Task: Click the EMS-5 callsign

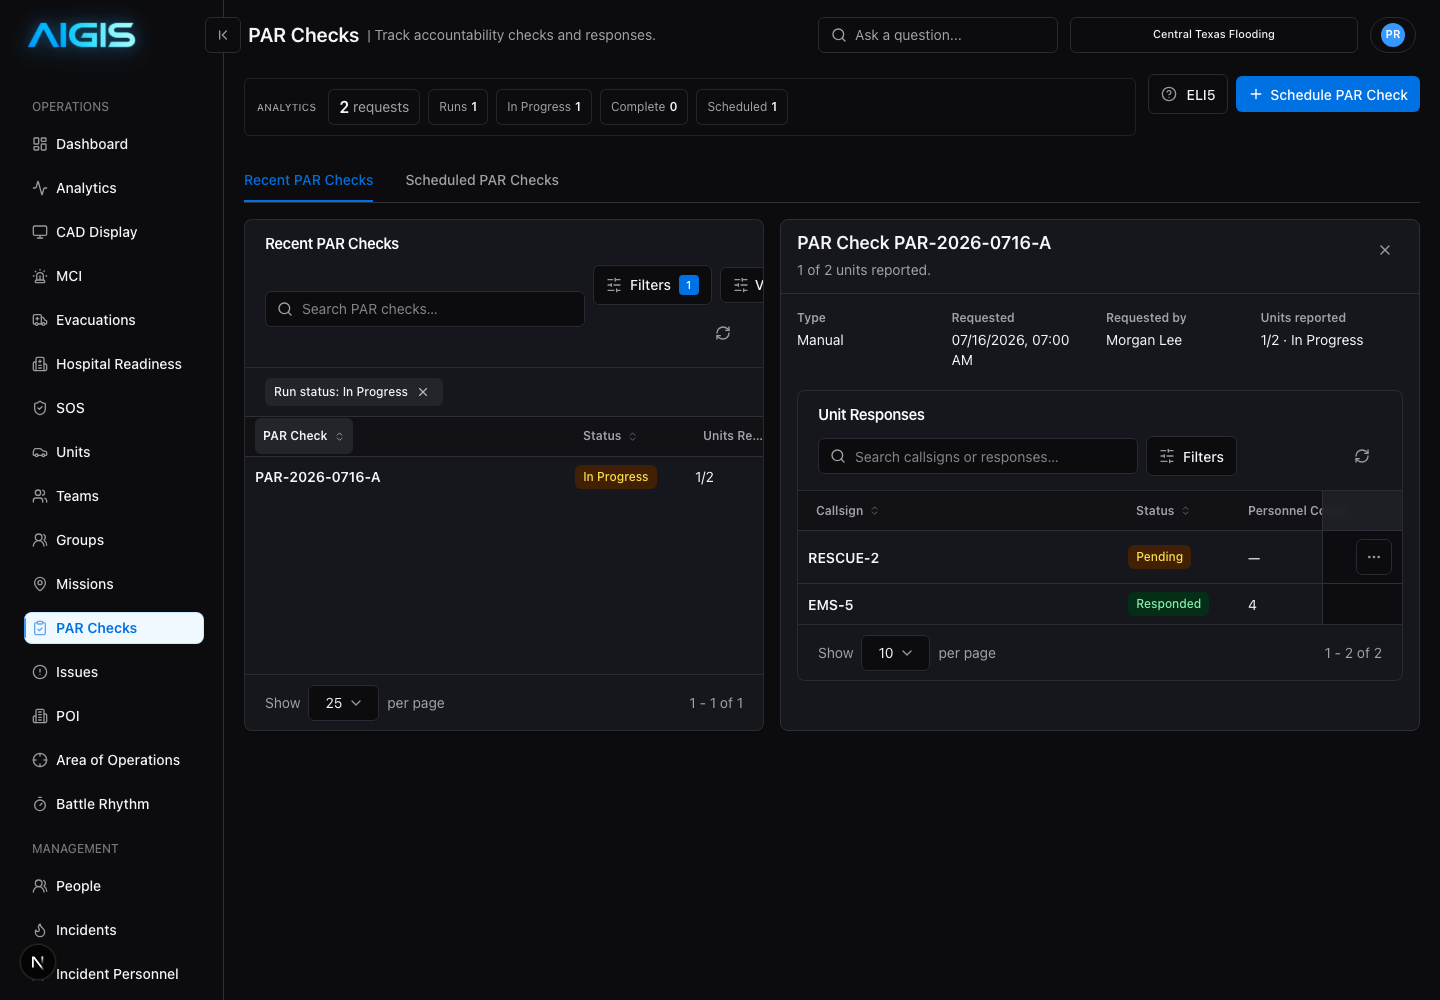Action: [x=830, y=605]
